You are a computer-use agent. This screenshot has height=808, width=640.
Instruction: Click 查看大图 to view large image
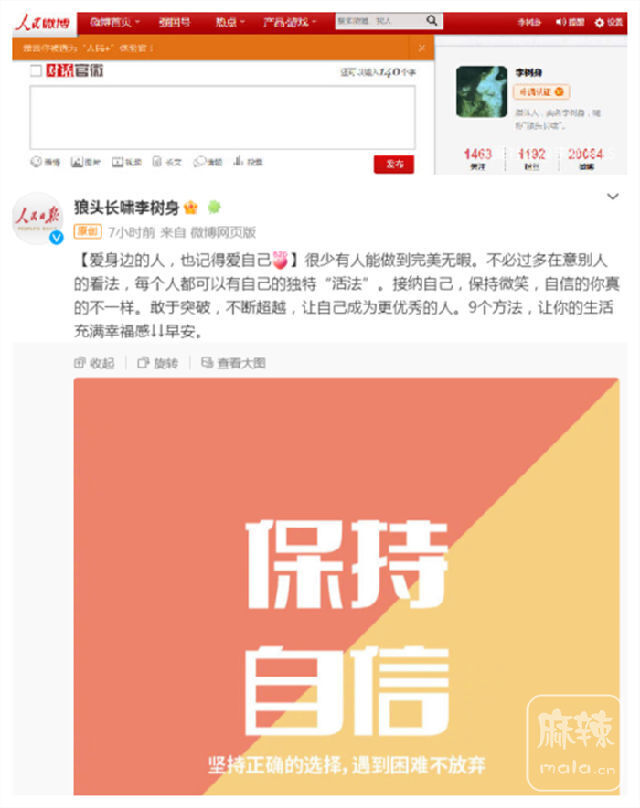point(233,363)
